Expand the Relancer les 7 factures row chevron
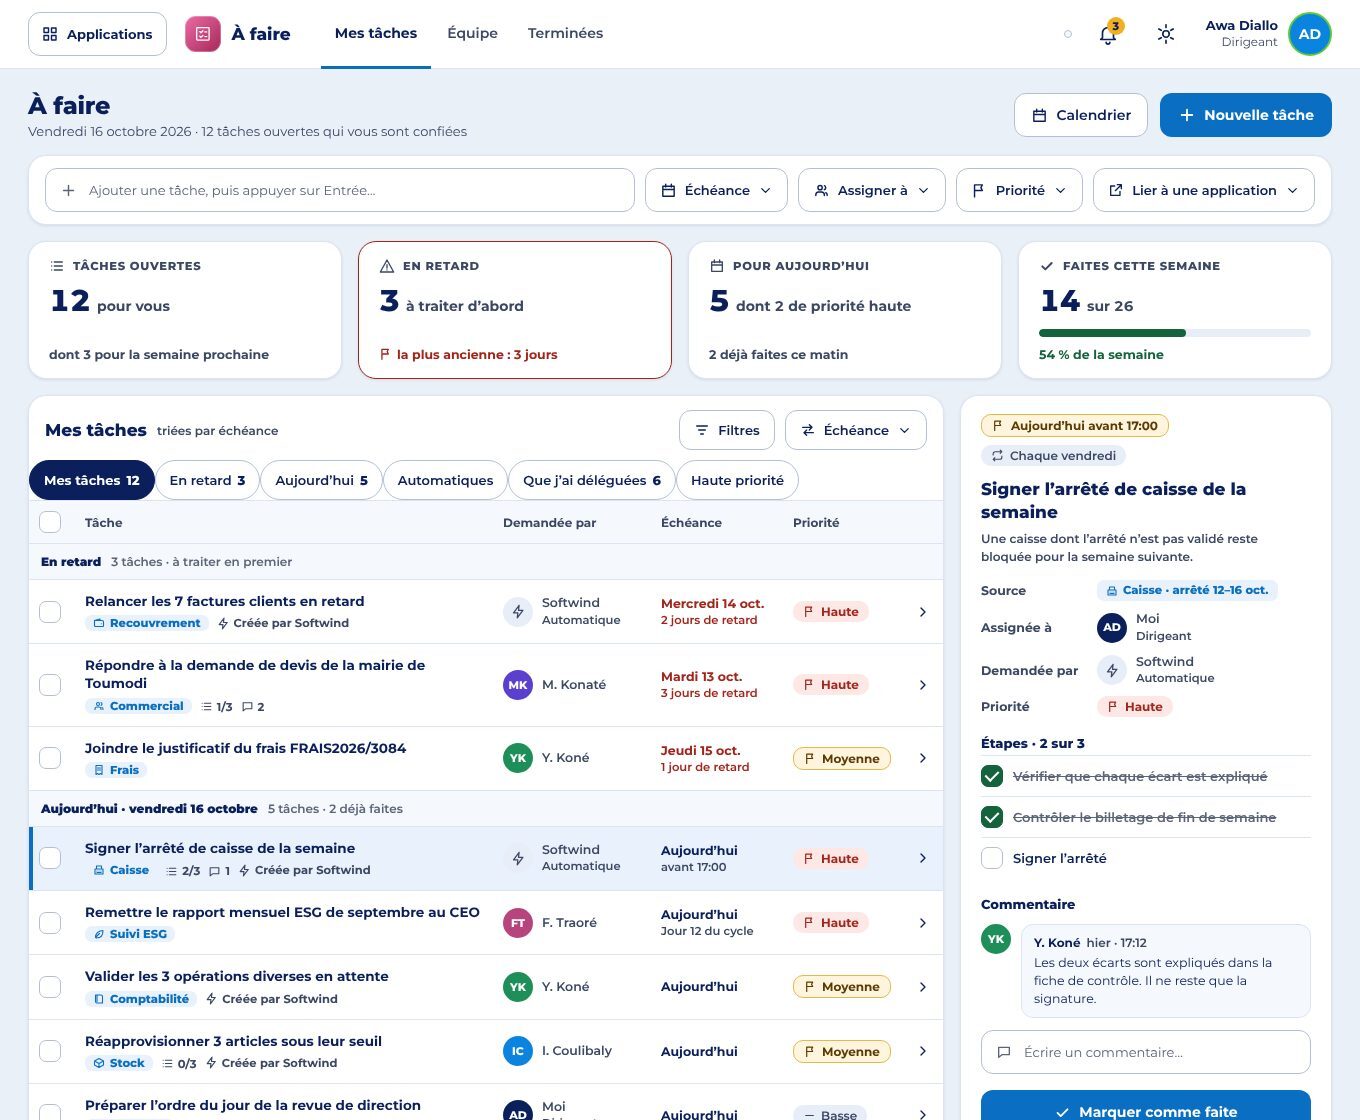The height and width of the screenshot is (1120, 1360). [922, 612]
